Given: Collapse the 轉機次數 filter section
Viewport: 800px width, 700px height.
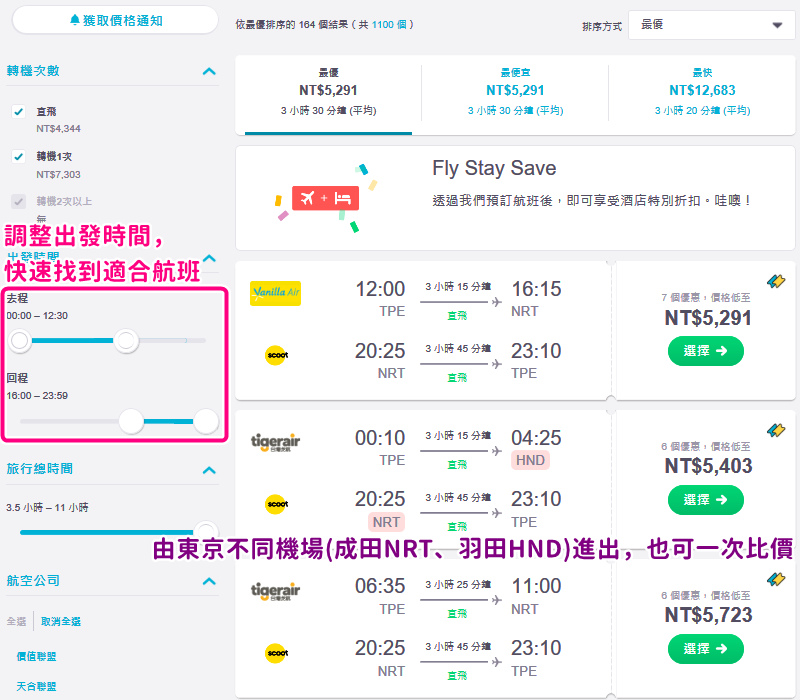Looking at the screenshot, I should (209, 71).
